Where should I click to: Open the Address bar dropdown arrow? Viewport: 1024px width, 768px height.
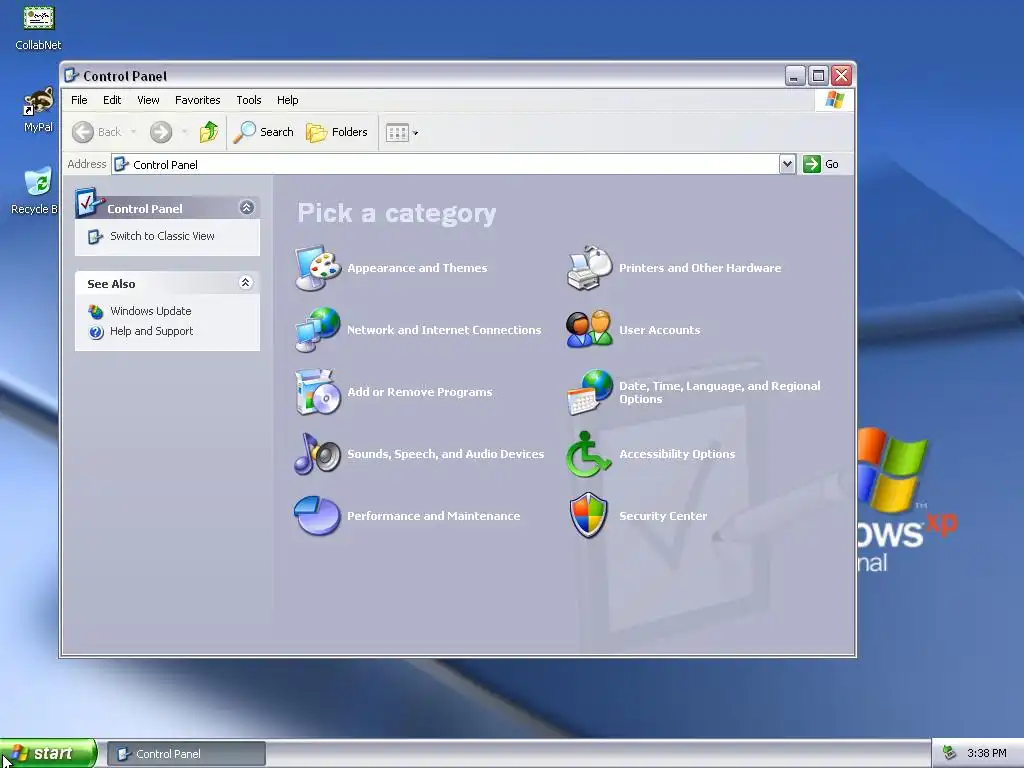pyautogui.click(x=787, y=164)
